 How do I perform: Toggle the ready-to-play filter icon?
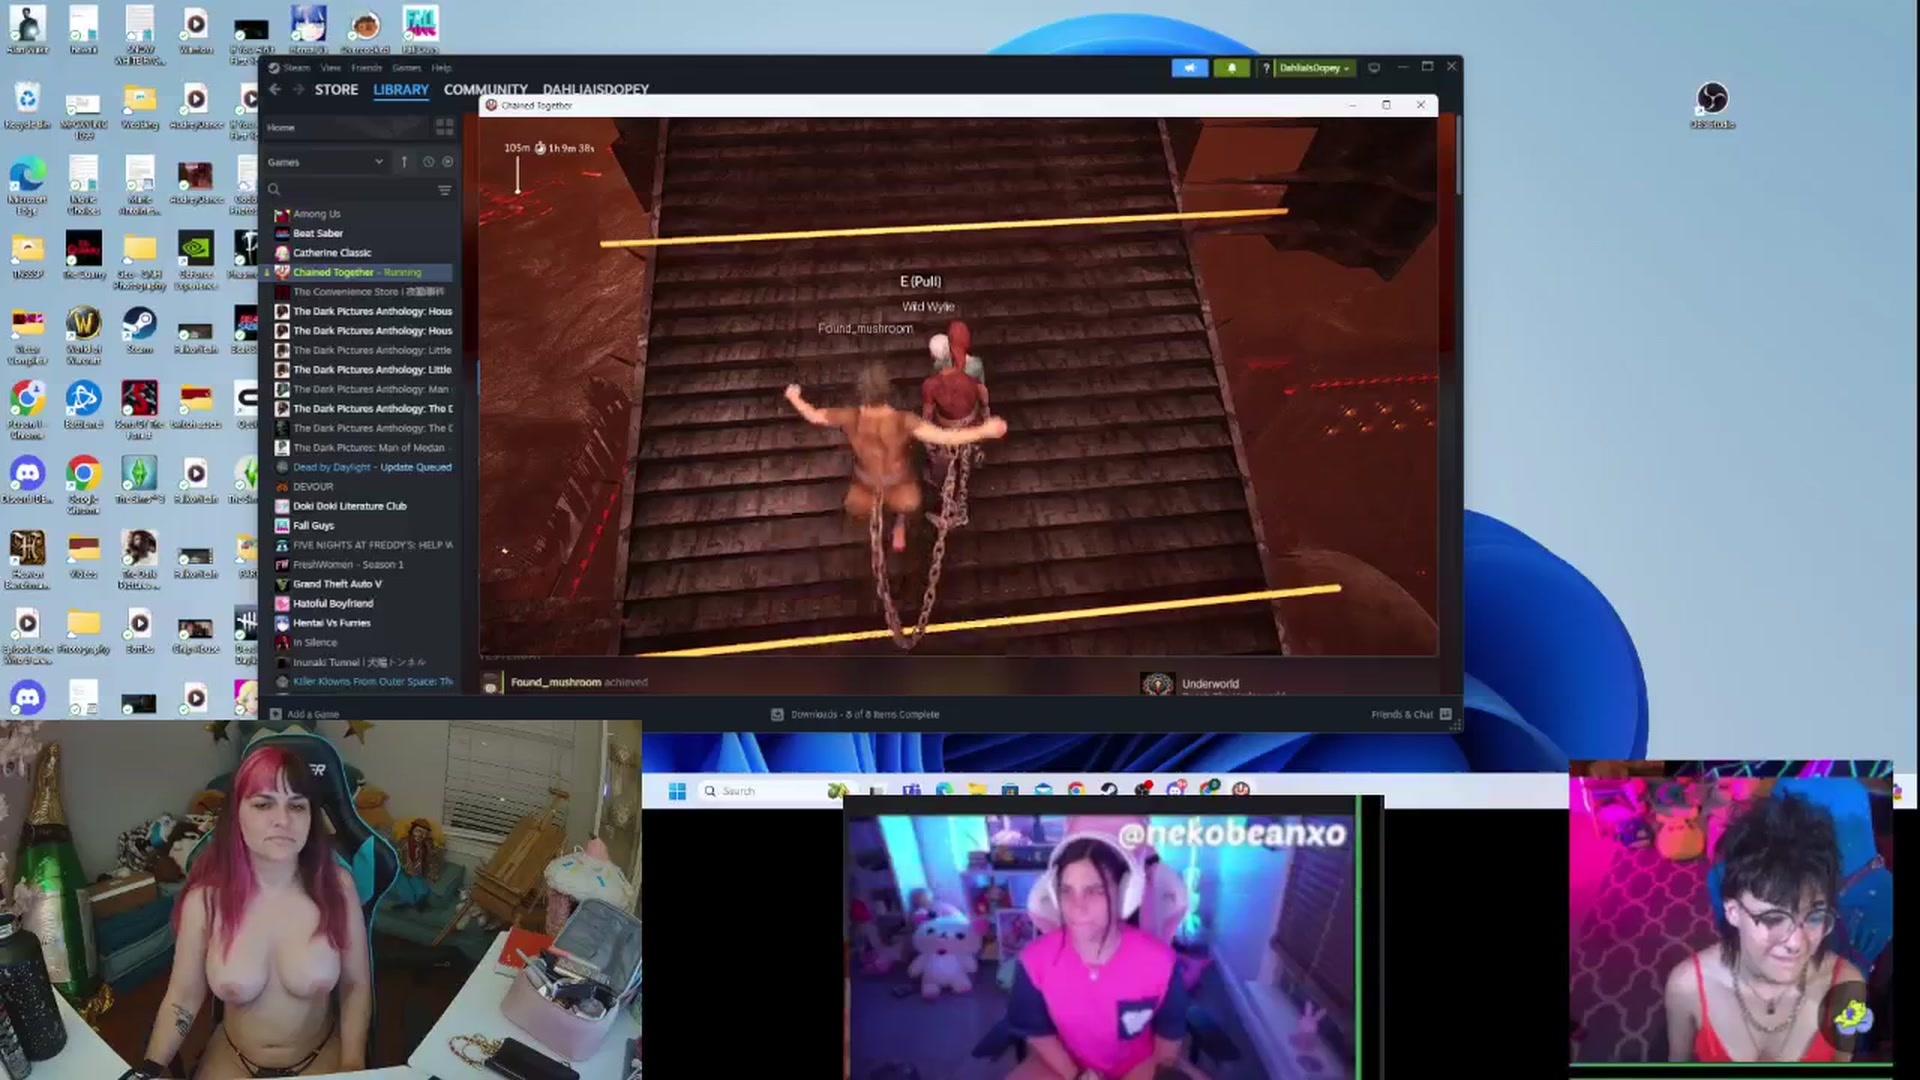click(x=448, y=162)
